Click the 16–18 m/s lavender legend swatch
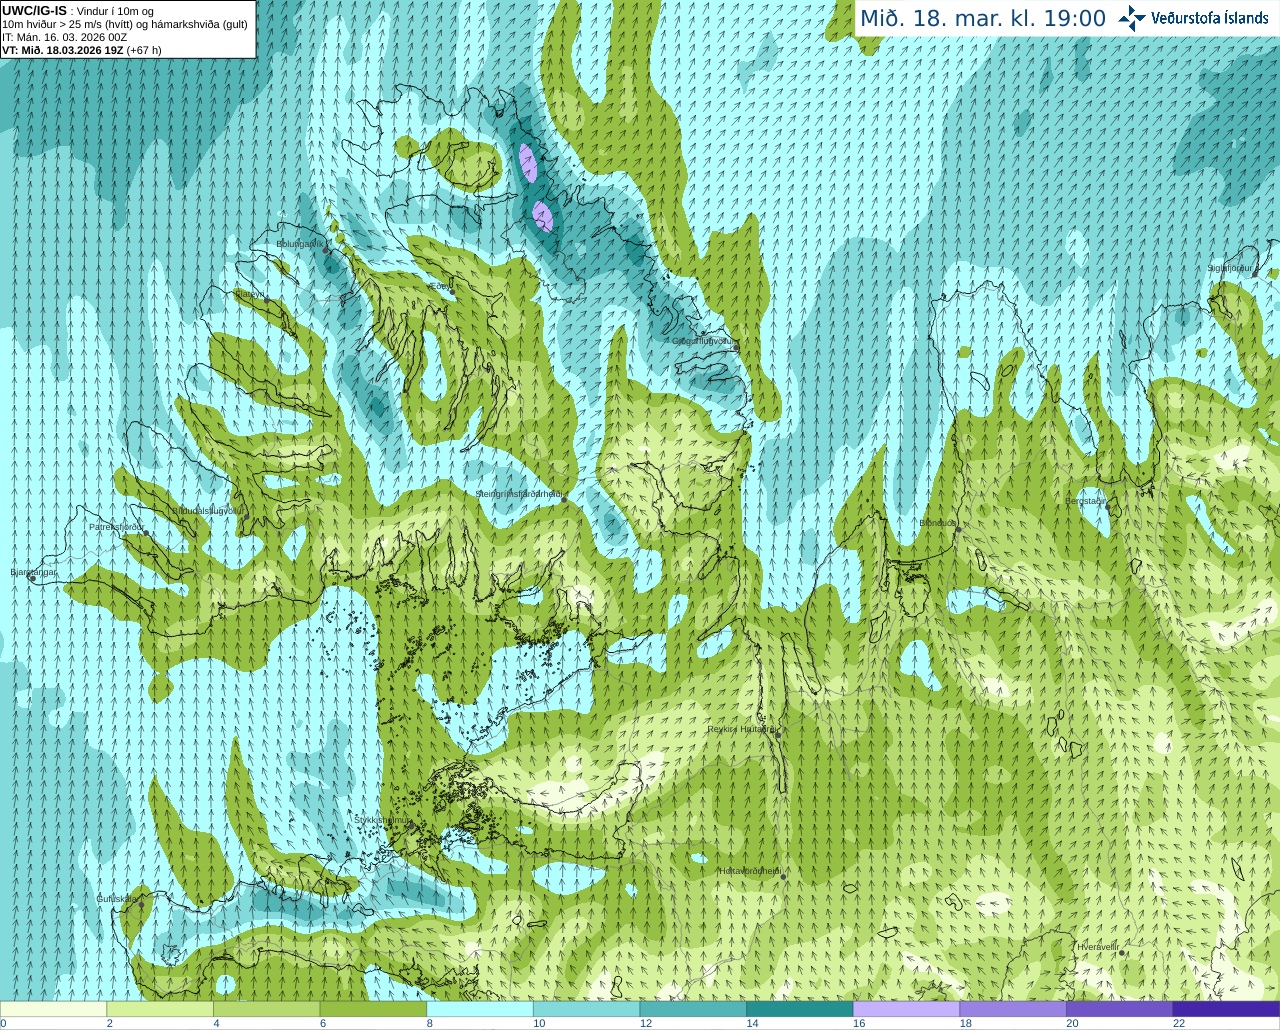Screen dimensions: 1280x1030 click(906, 1009)
